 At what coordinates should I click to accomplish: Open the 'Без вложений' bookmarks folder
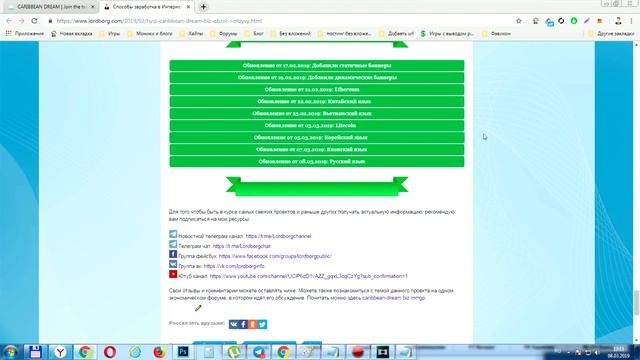tap(291, 33)
